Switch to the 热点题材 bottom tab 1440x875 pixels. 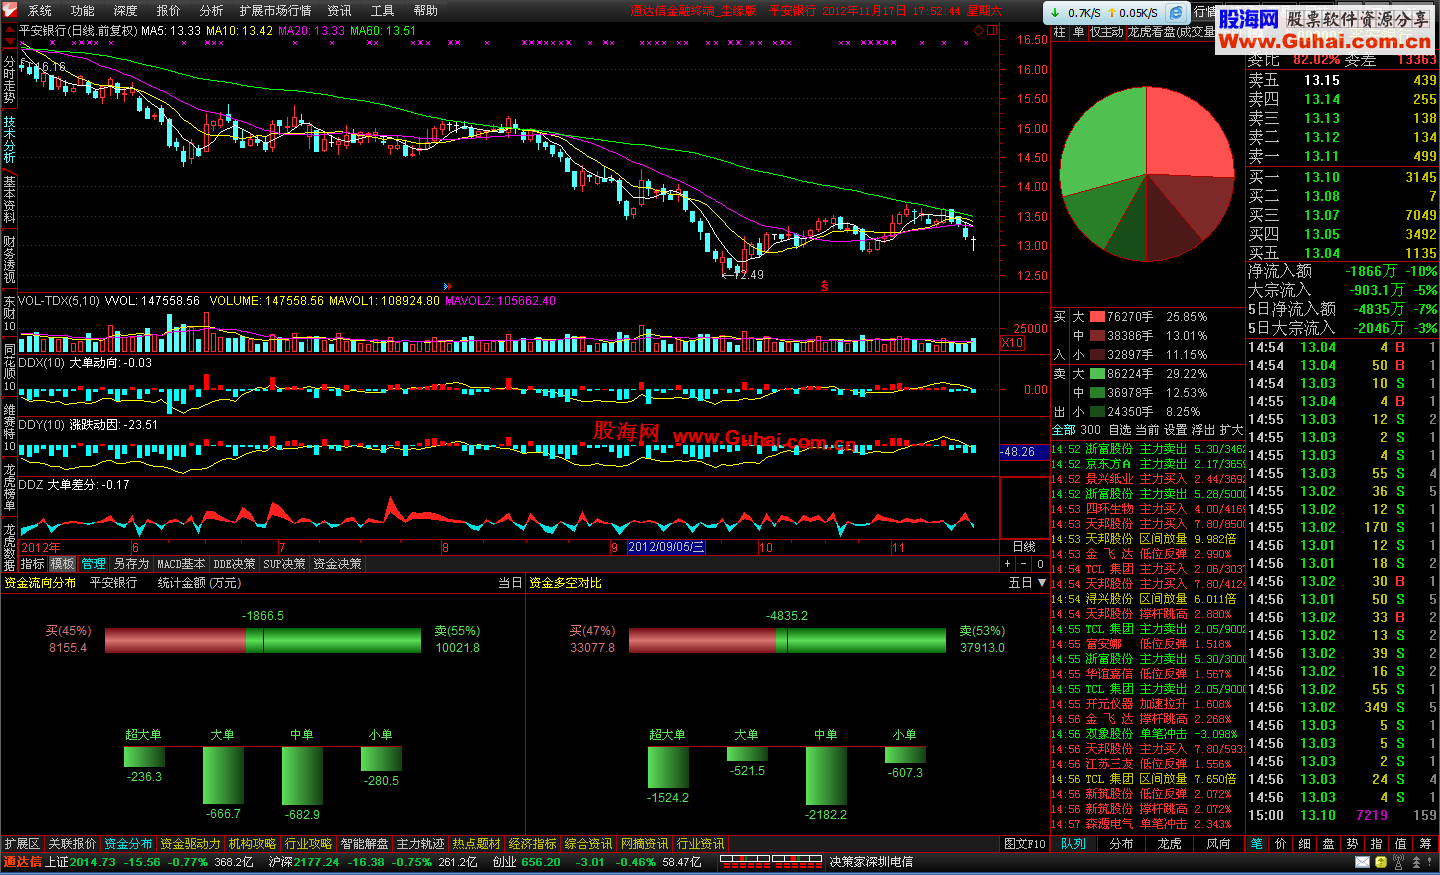[x=476, y=844]
